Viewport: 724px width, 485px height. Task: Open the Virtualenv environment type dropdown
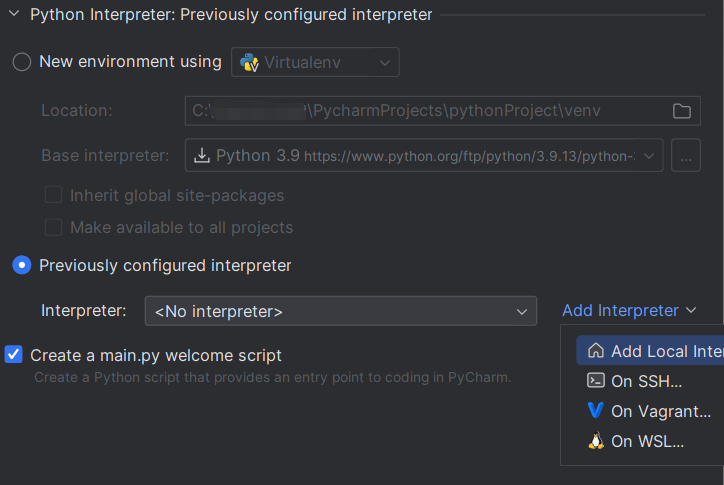click(315, 62)
